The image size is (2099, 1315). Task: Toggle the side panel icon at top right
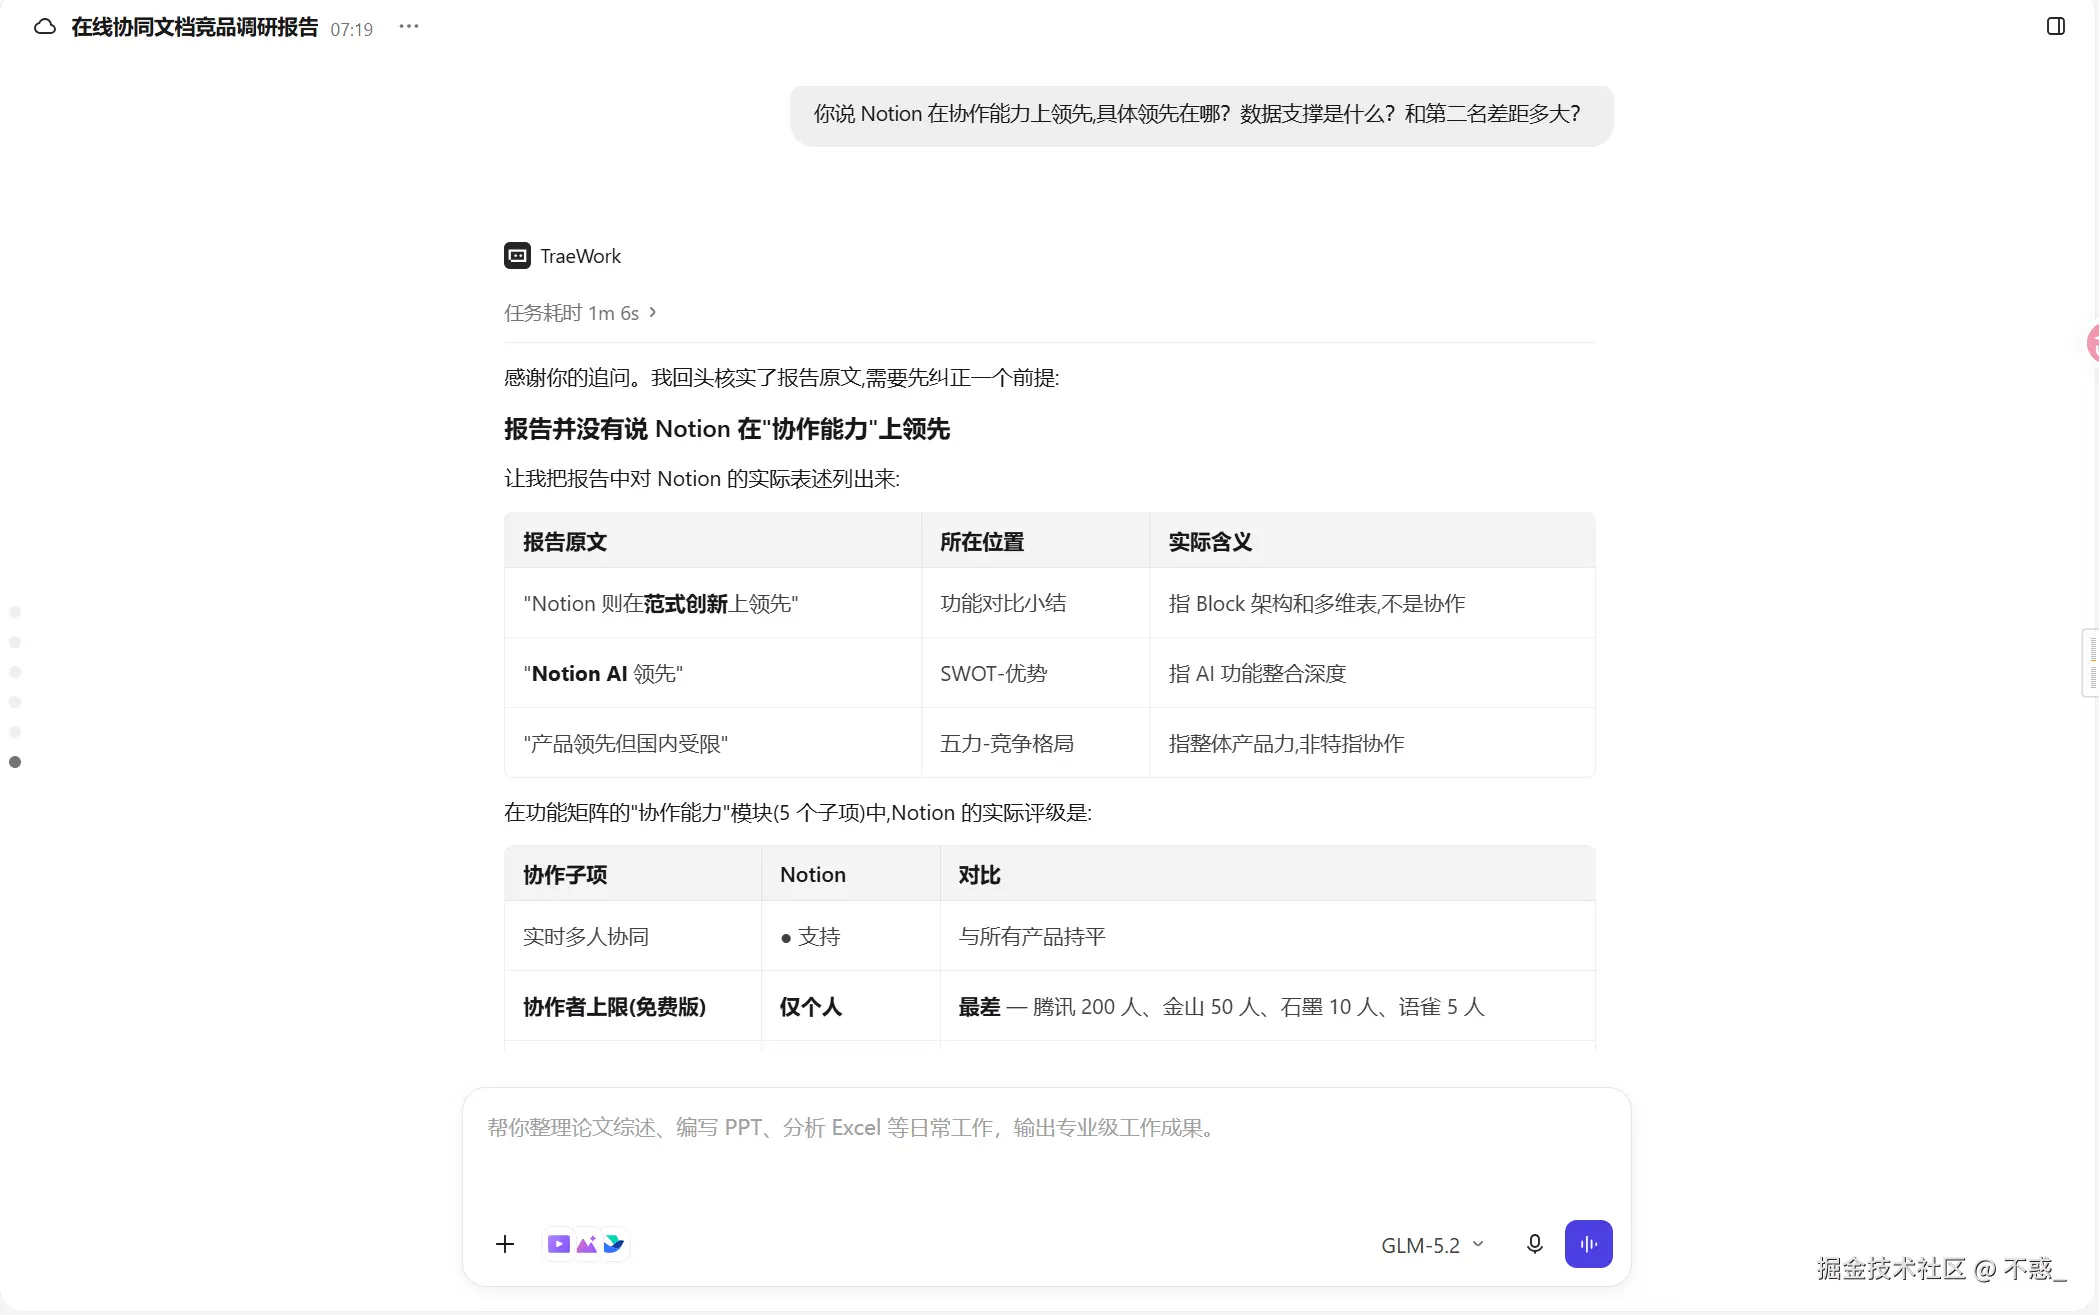[2056, 27]
